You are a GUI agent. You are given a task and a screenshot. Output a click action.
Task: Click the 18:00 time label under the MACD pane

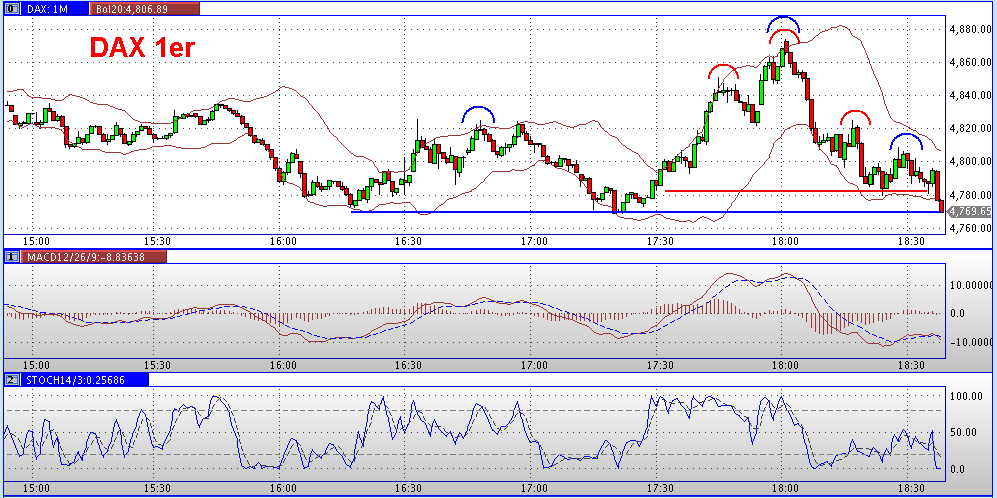(785, 365)
